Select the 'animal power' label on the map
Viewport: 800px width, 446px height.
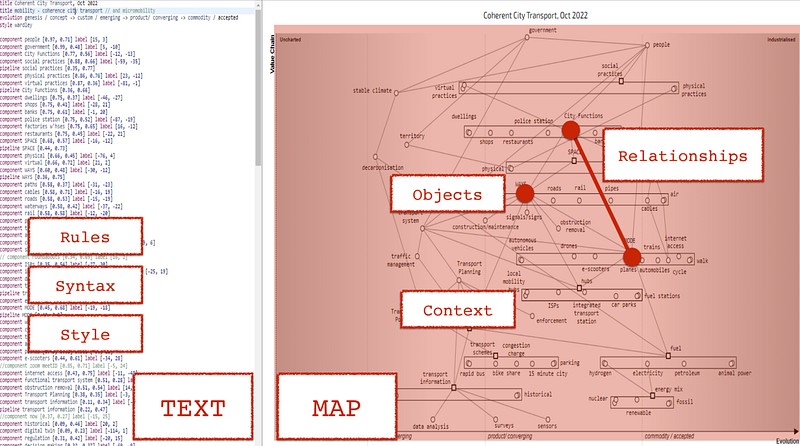735,373
